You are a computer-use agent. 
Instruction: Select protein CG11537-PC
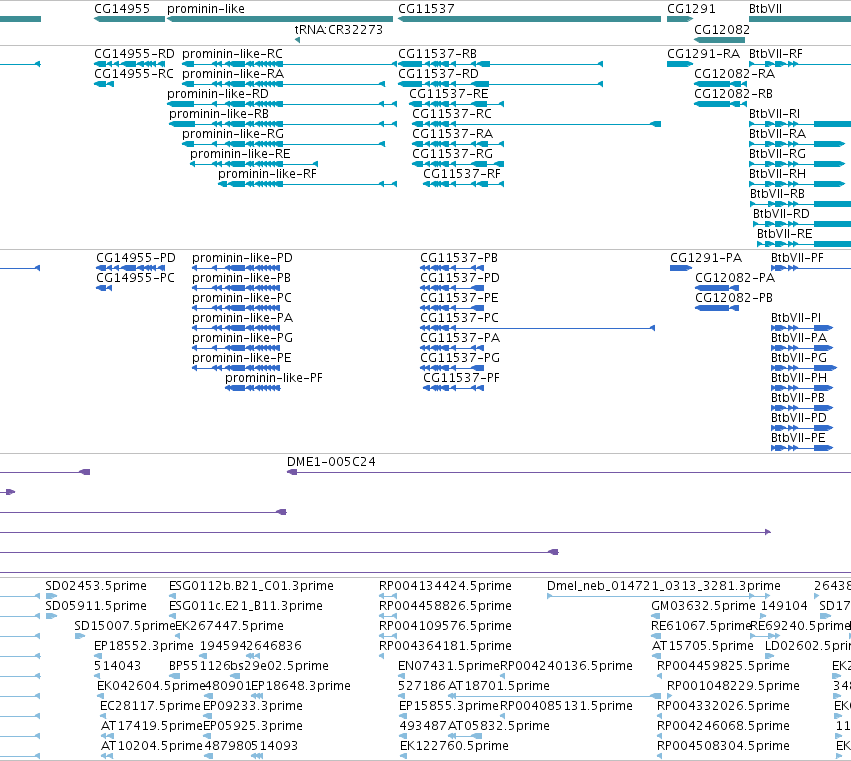459,319
